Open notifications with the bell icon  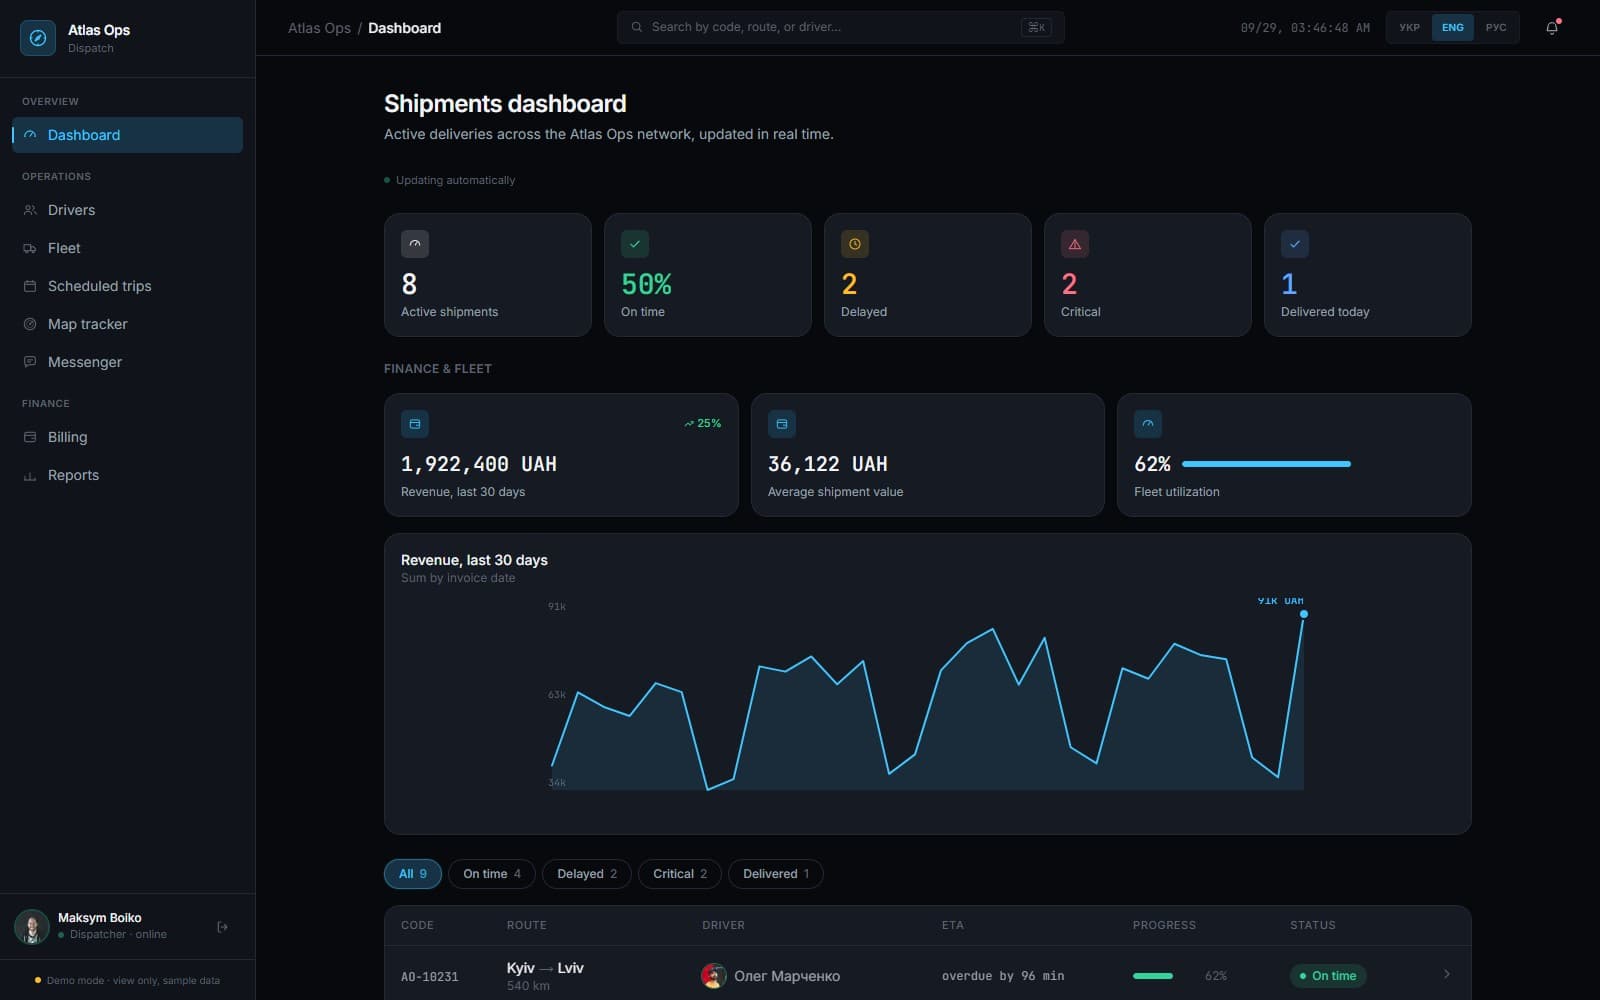tap(1552, 28)
